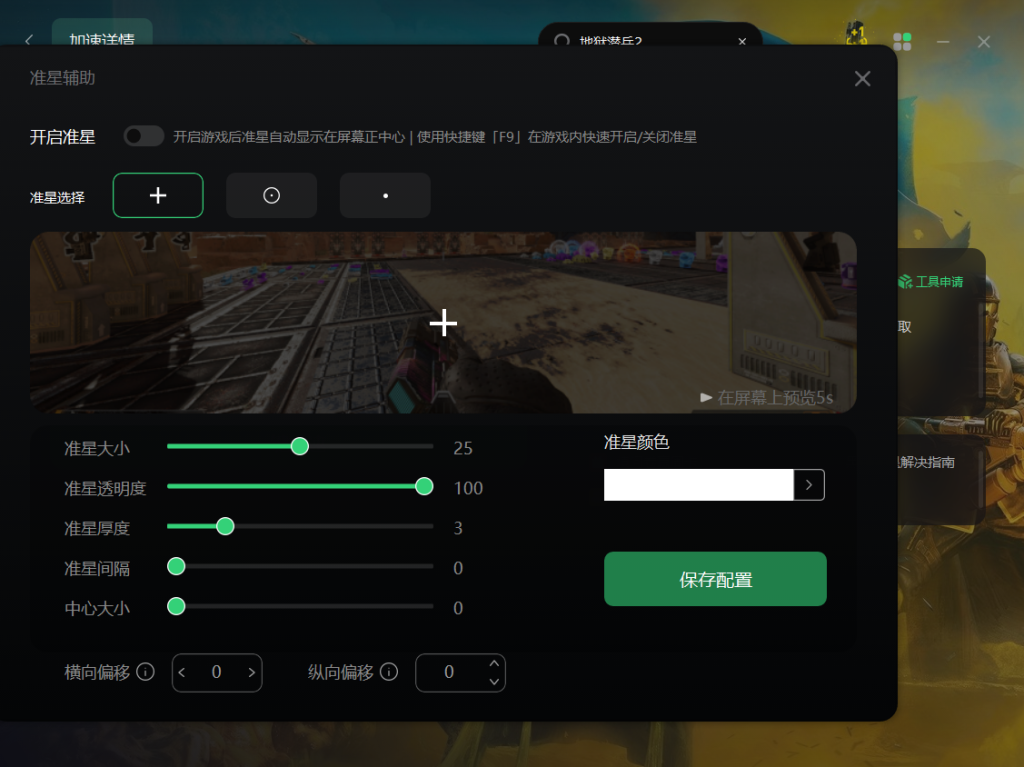
Task: Click the white 准星颜色 color swatch
Action: pyautogui.click(x=698, y=485)
